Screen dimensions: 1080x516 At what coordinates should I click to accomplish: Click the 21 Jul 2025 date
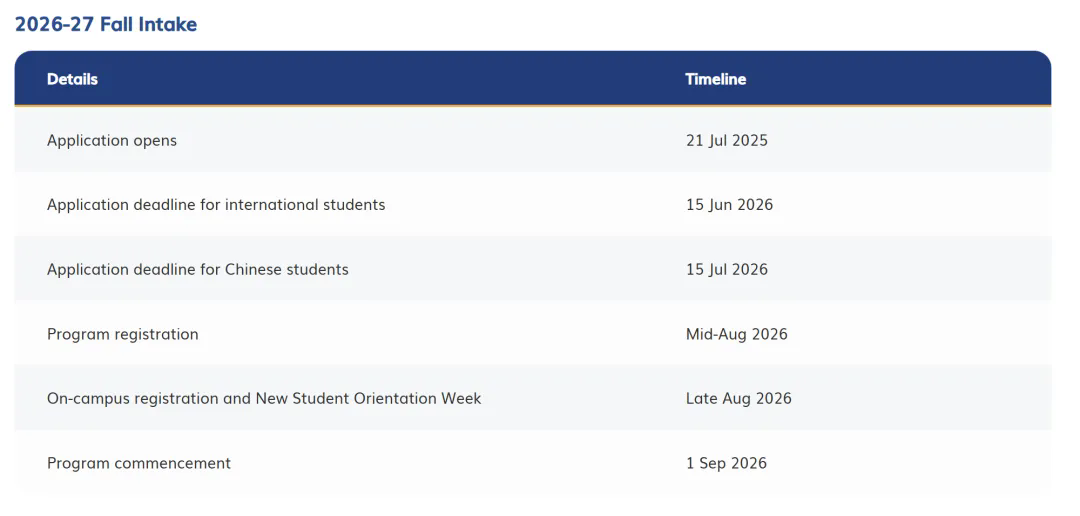pyautogui.click(x=727, y=141)
